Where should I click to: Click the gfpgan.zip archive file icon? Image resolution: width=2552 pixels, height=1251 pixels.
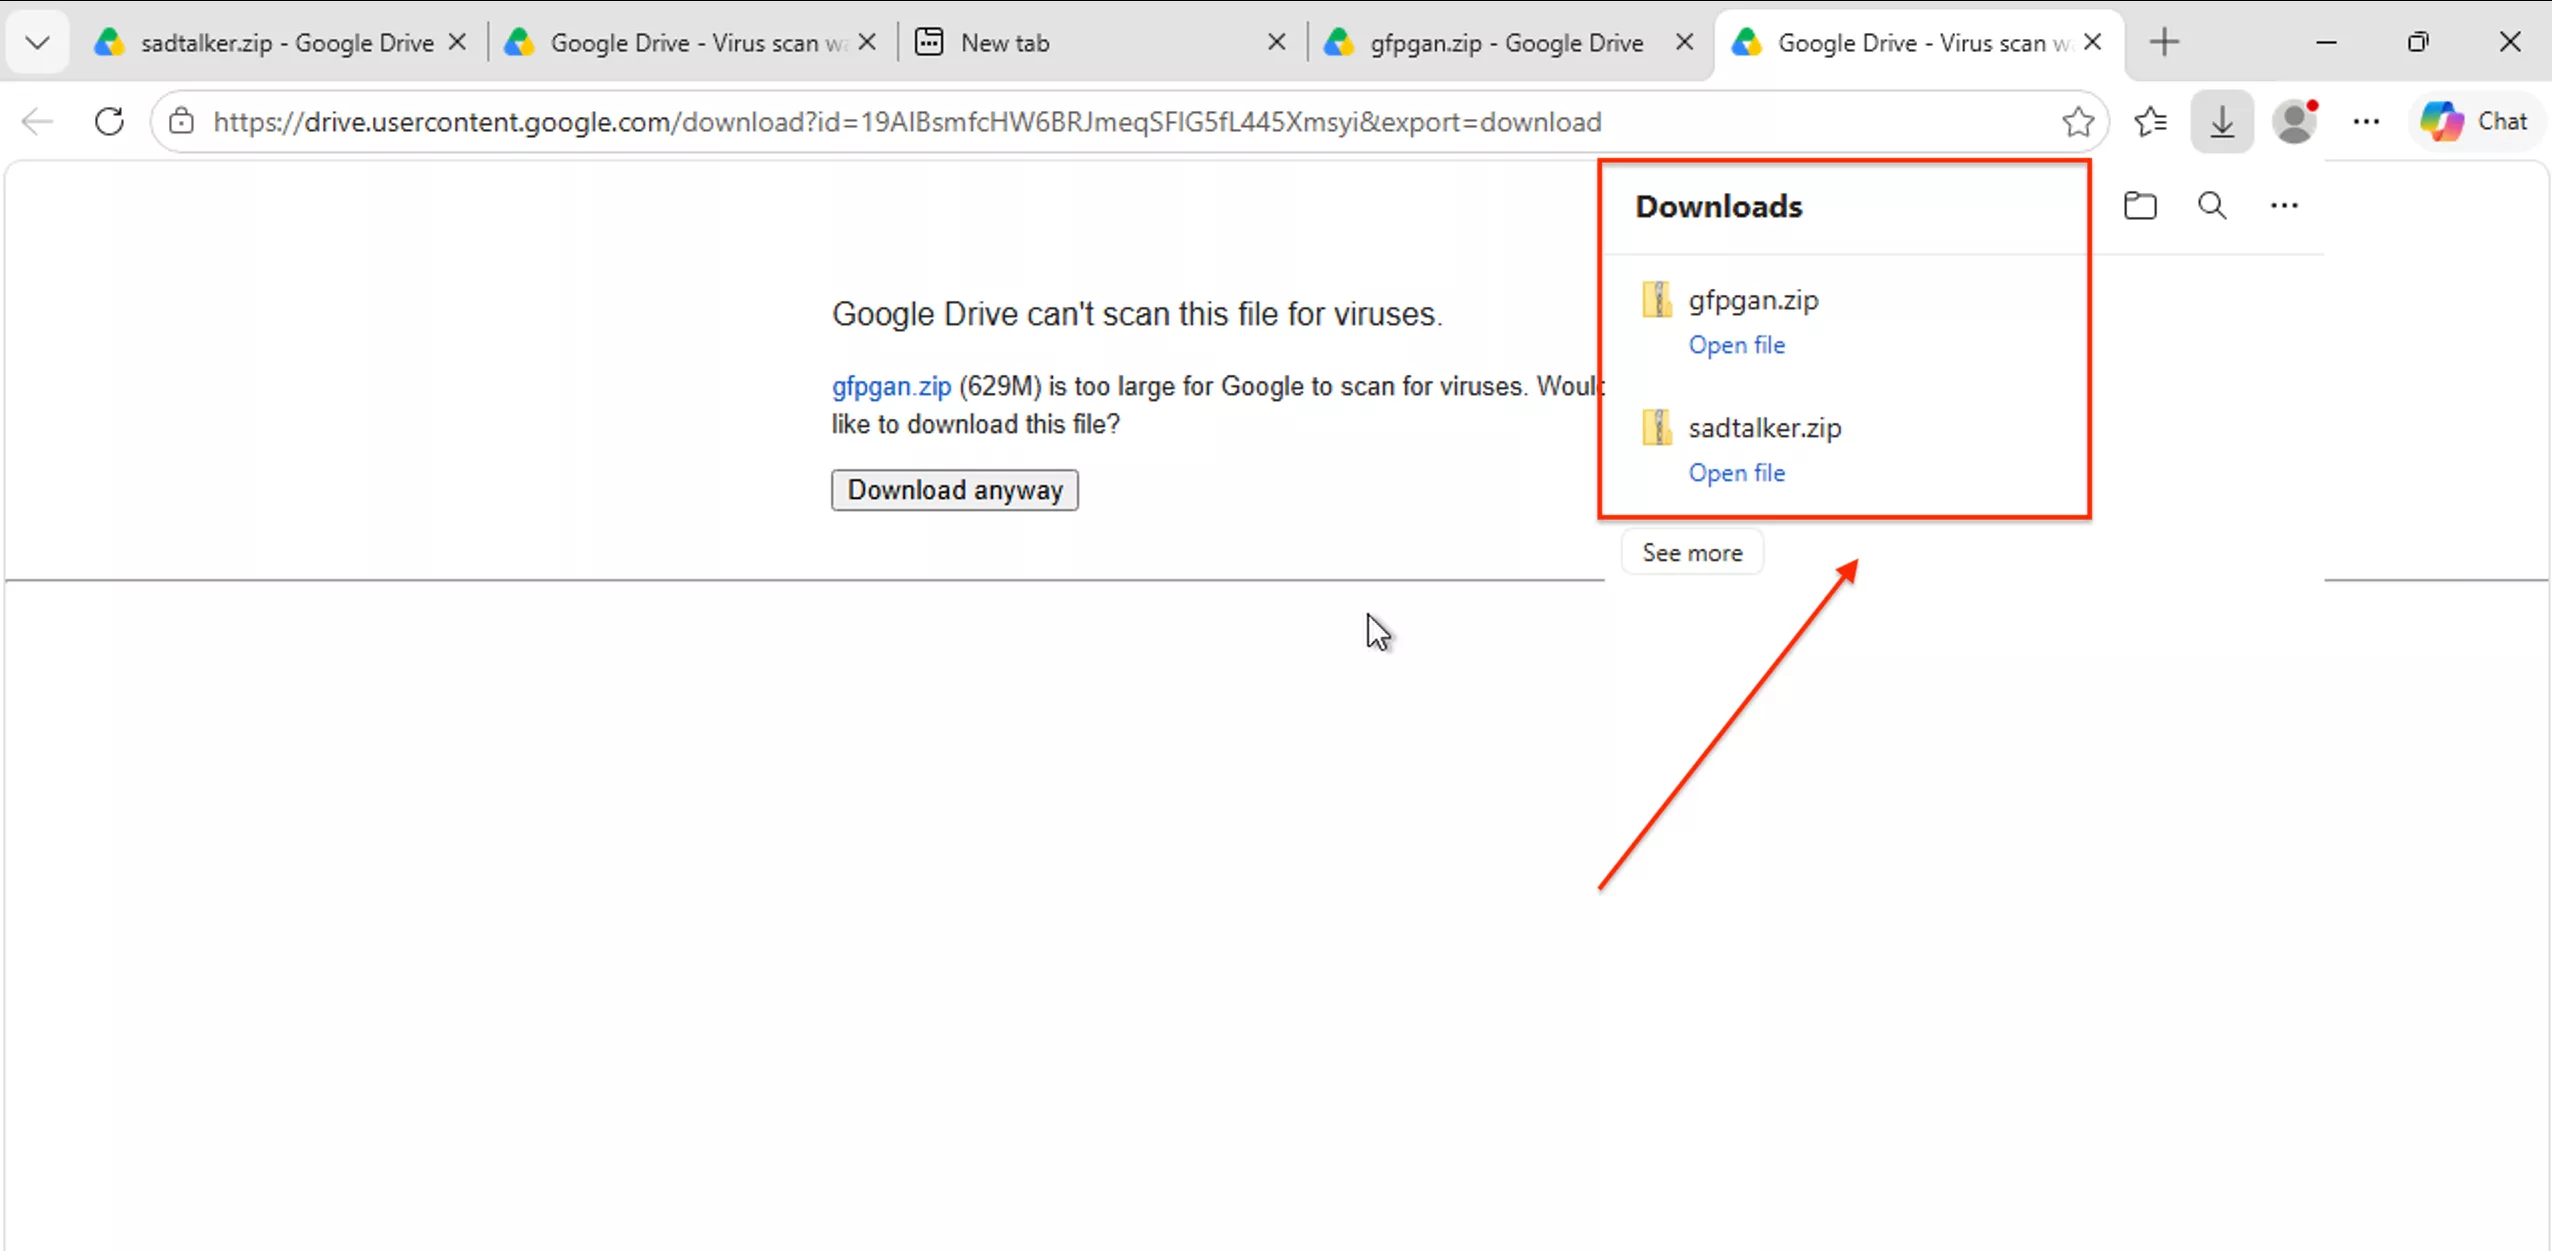click(1657, 300)
